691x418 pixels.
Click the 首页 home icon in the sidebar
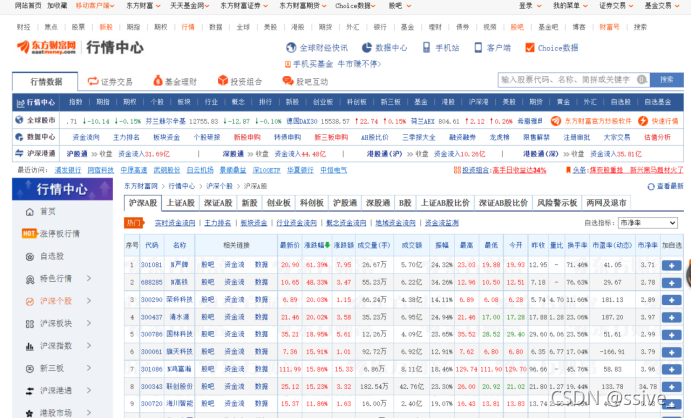pos(30,212)
